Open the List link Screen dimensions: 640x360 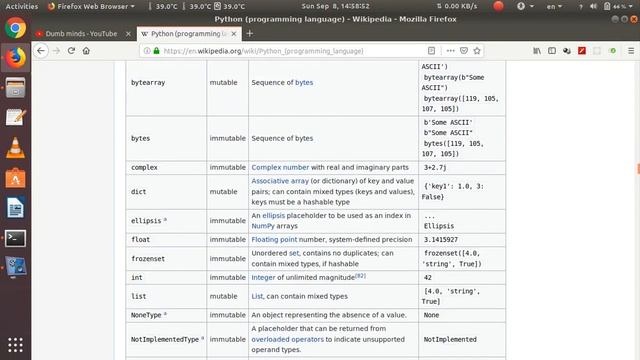click(x=257, y=296)
